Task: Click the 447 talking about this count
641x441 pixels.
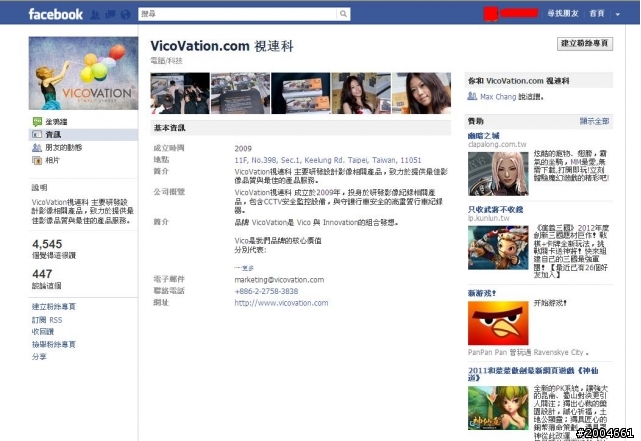Action: [42, 274]
